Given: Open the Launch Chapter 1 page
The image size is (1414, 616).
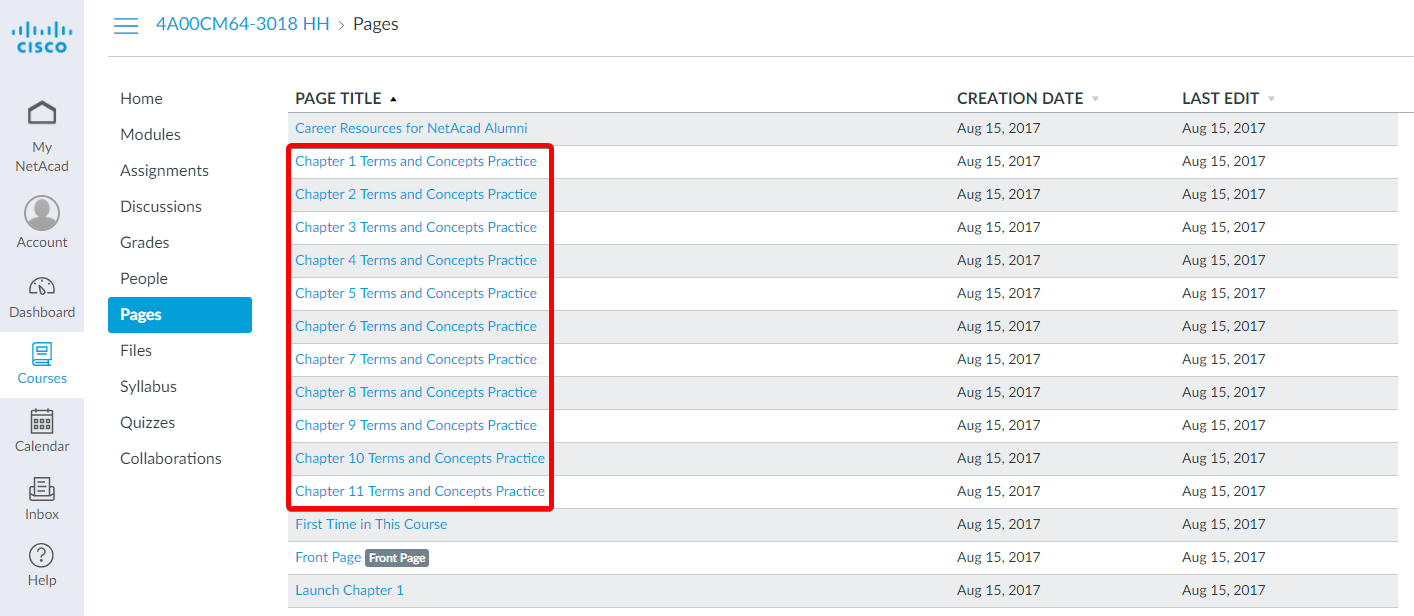Looking at the screenshot, I should (x=349, y=590).
